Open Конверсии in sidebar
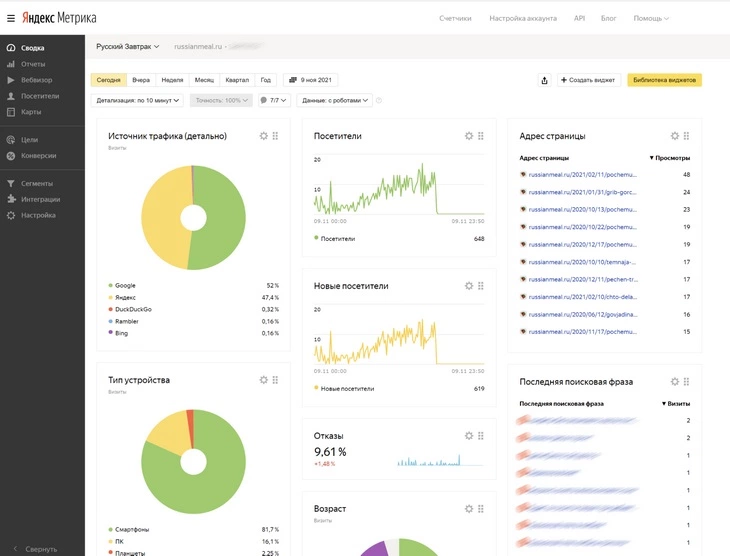Viewport: 730px width, 556px height. pyautogui.click(x=38, y=156)
